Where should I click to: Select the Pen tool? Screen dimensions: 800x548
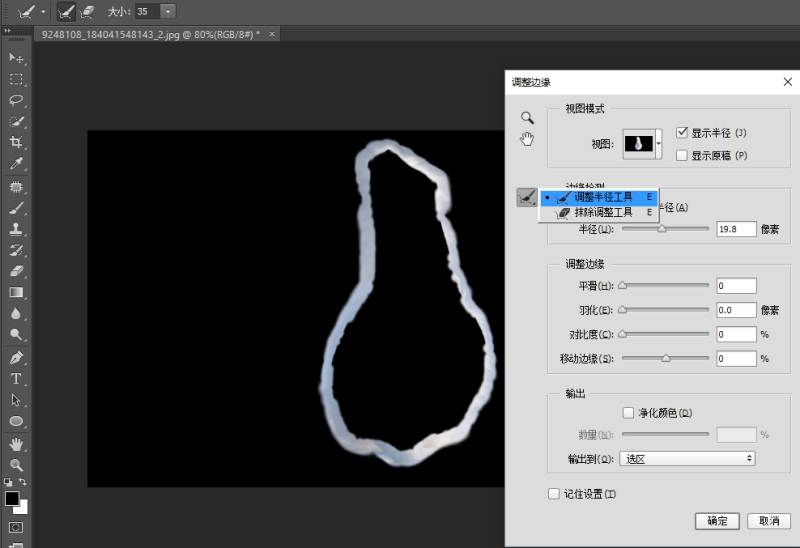[16, 358]
